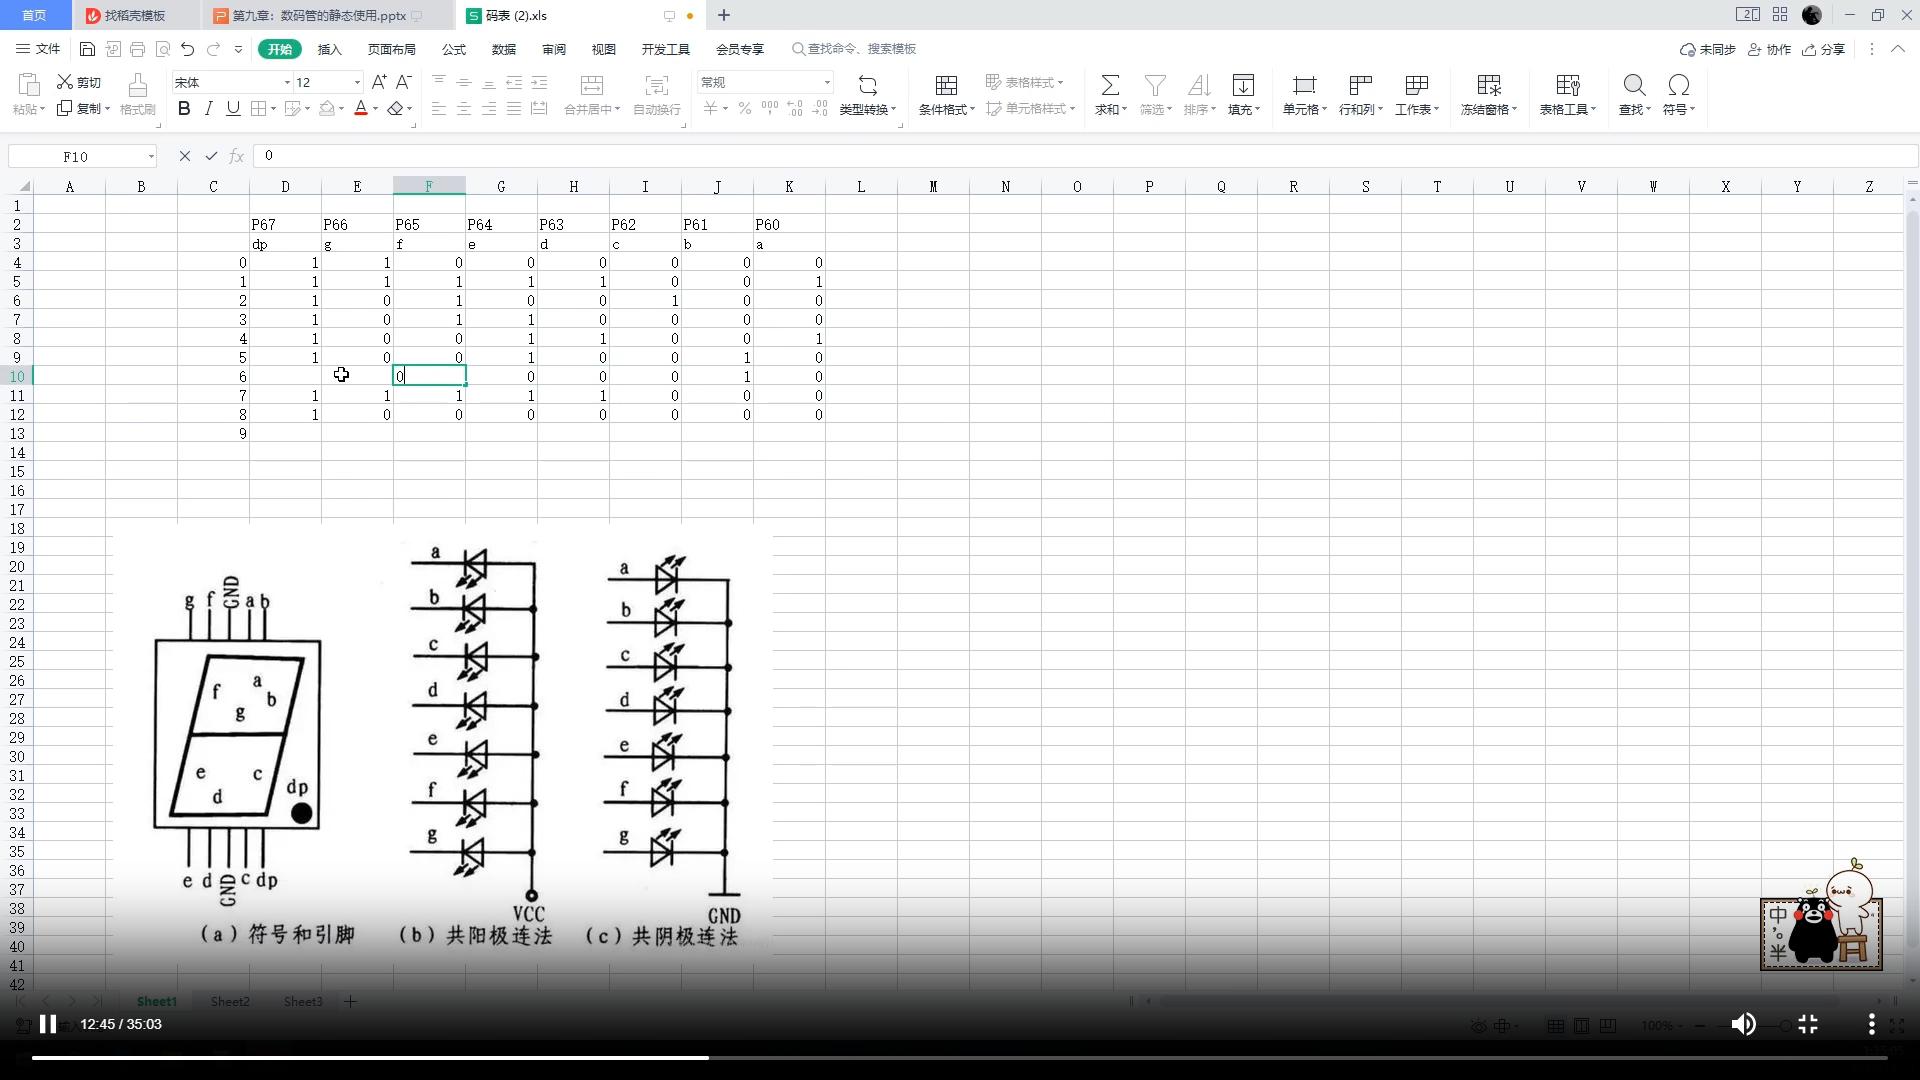Open the File menu
Image resolution: width=1920 pixels, height=1080 pixels.
[38, 49]
